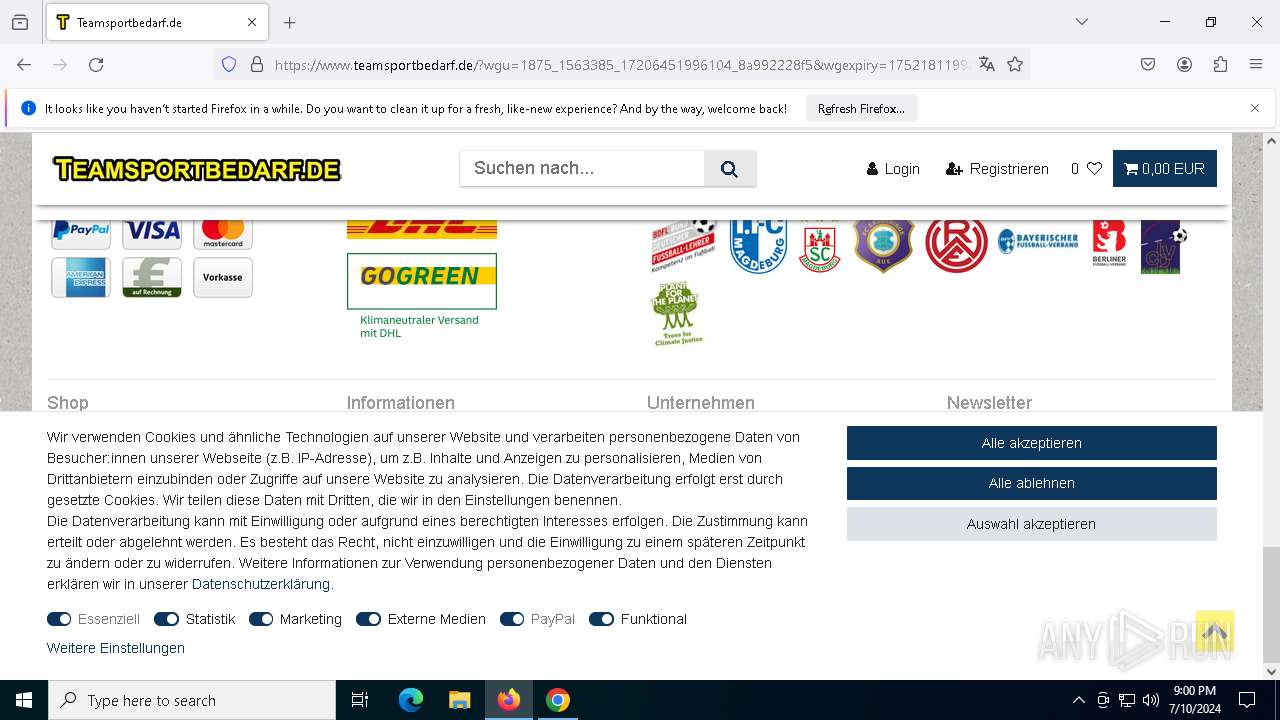Image resolution: width=1280 pixels, height=720 pixels.
Task: Open the Firefox account icon
Action: point(1184,65)
